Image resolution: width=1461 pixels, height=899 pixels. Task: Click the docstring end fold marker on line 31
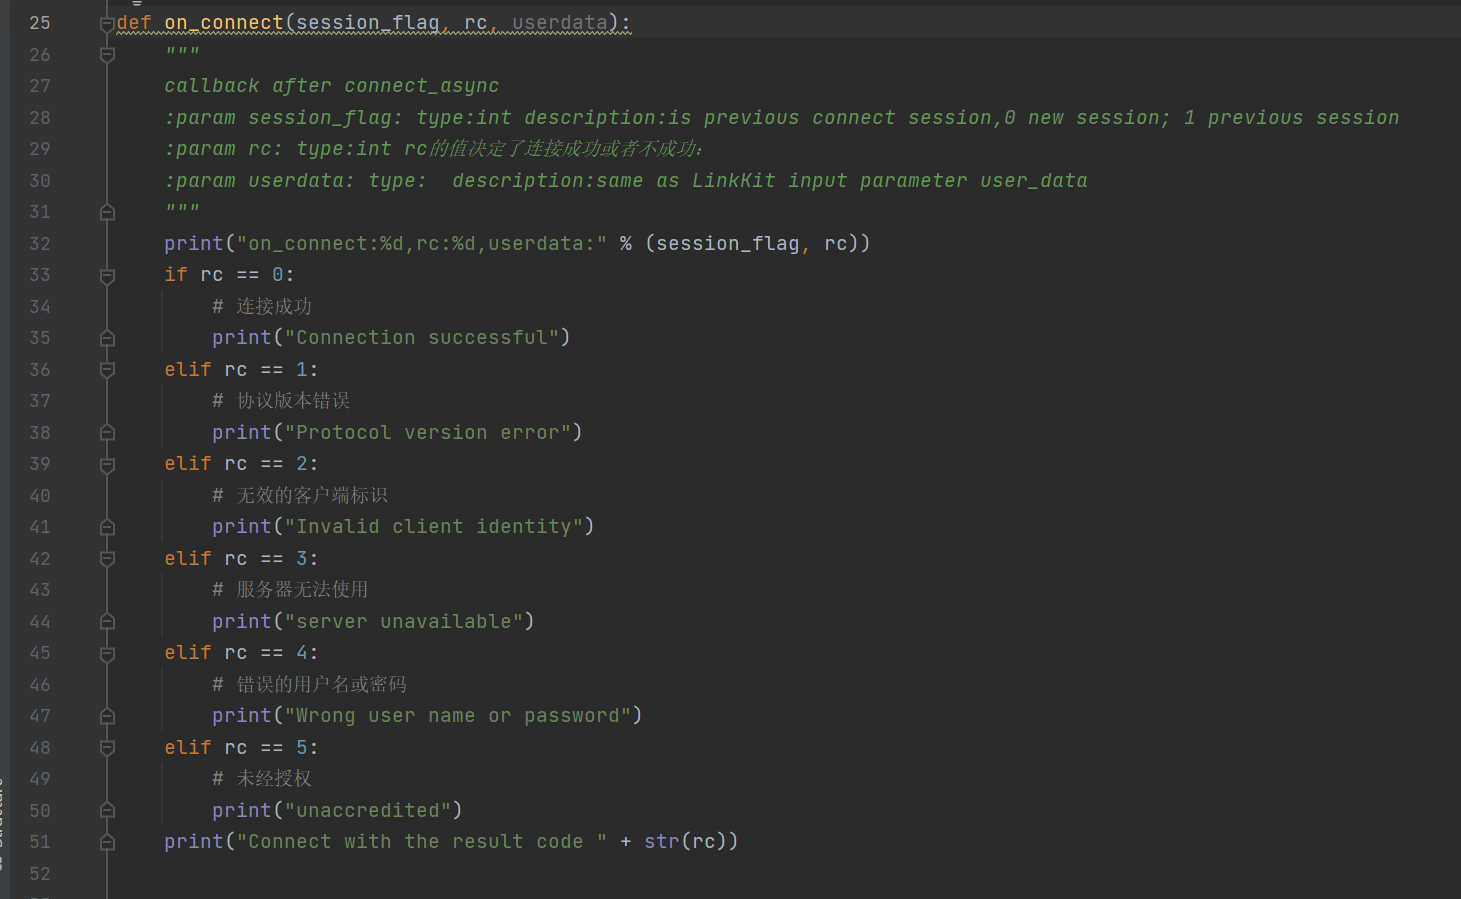[107, 212]
